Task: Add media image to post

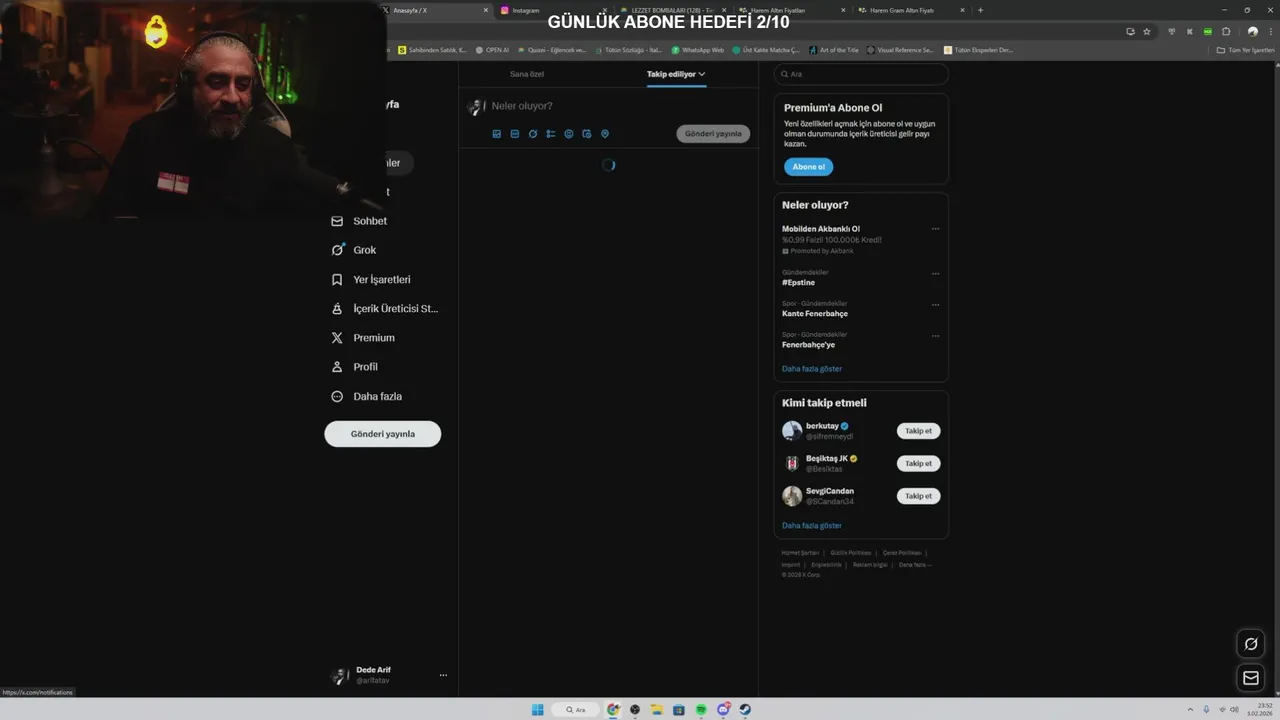Action: tap(497, 134)
